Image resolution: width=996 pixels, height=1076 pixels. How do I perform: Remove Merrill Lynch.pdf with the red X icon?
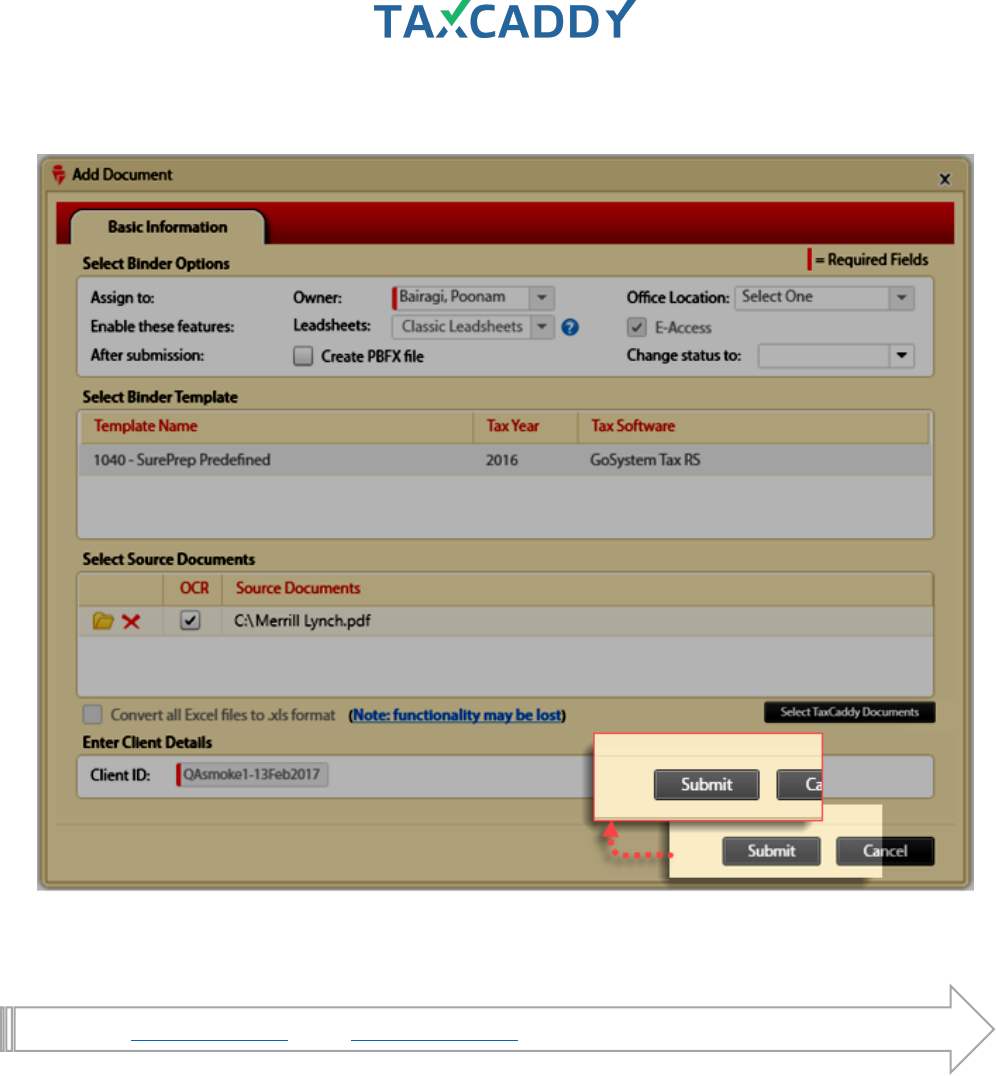coord(131,622)
